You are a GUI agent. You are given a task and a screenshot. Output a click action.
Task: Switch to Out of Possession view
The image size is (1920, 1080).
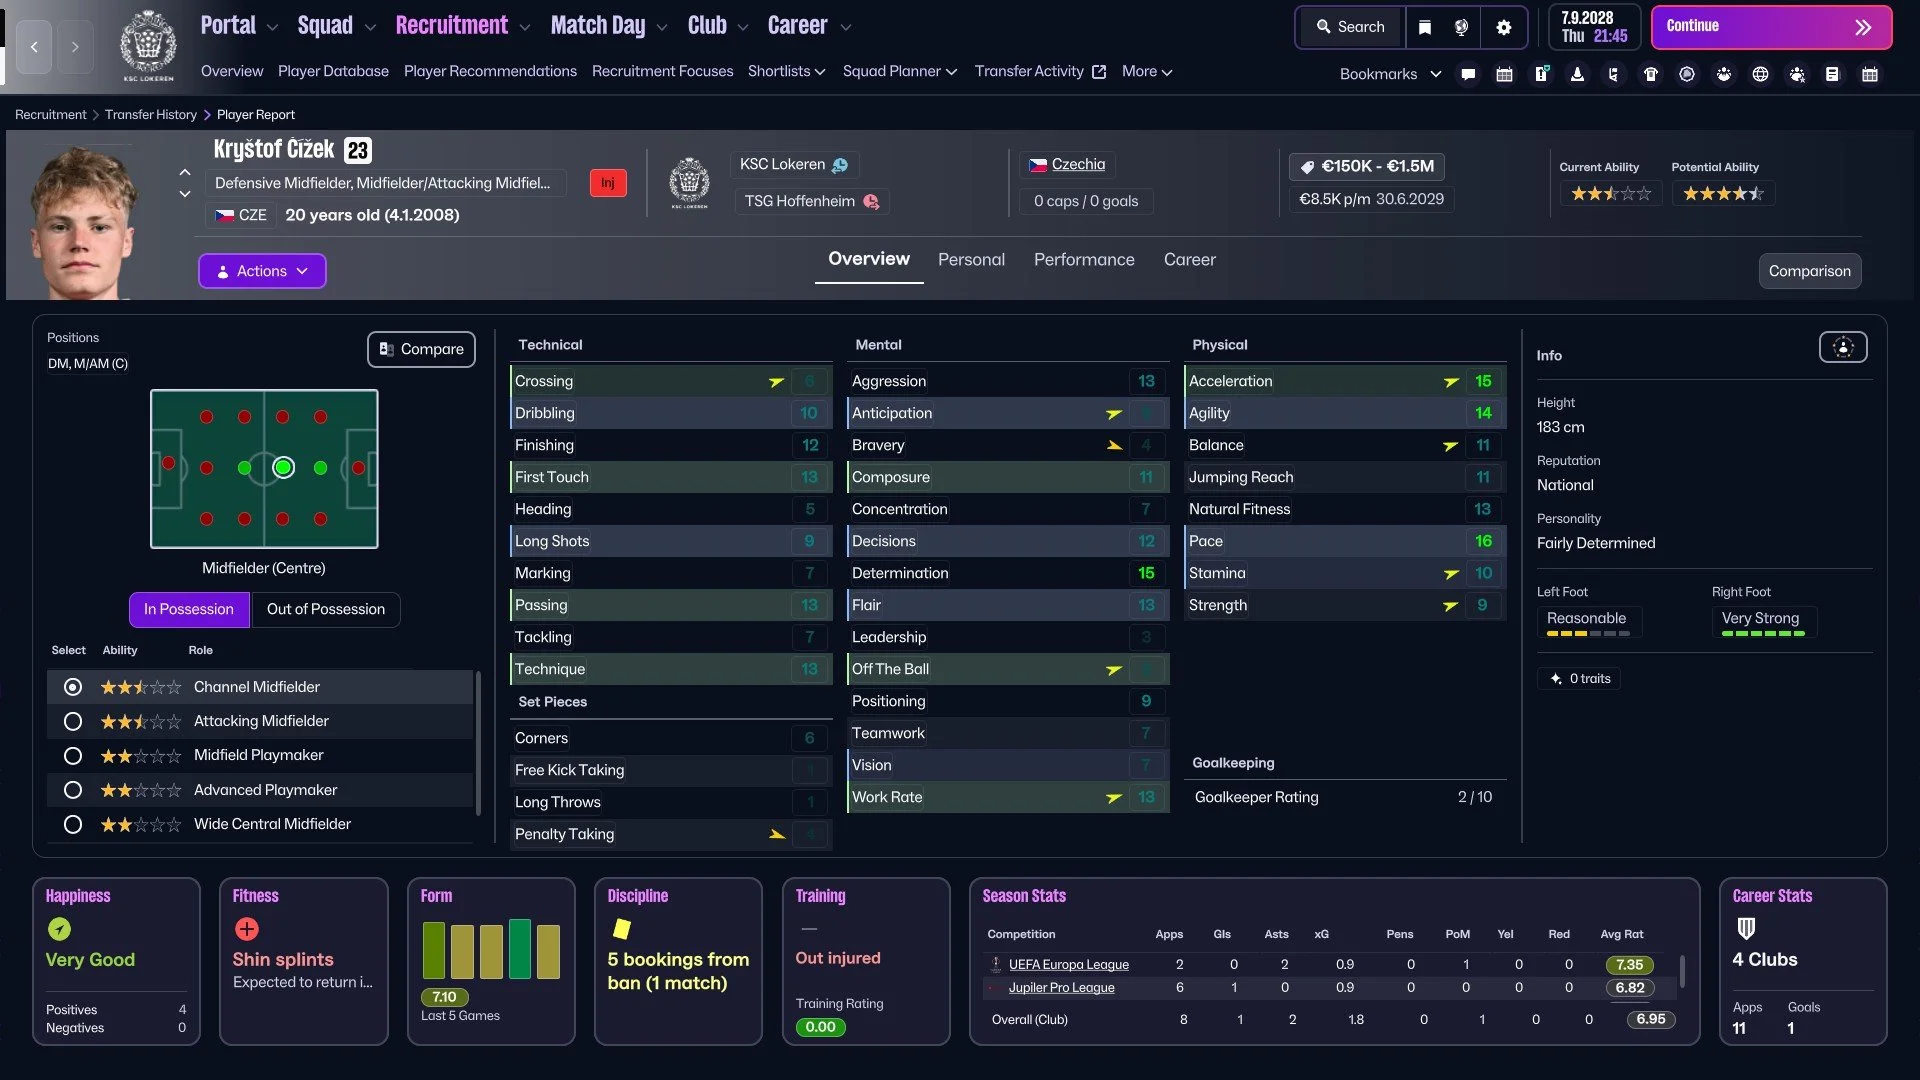click(x=325, y=609)
